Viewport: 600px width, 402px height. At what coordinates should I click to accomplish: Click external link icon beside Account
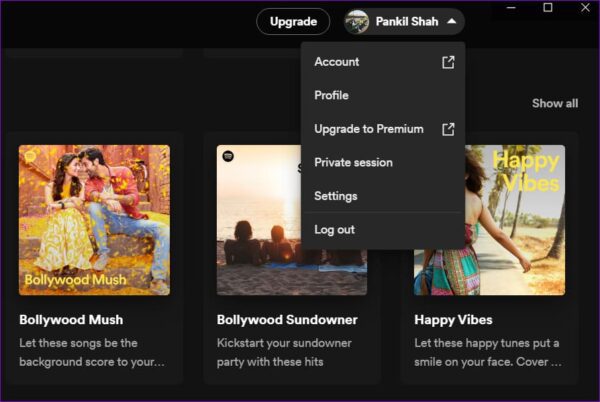pyautogui.click(x=449, y=62)
